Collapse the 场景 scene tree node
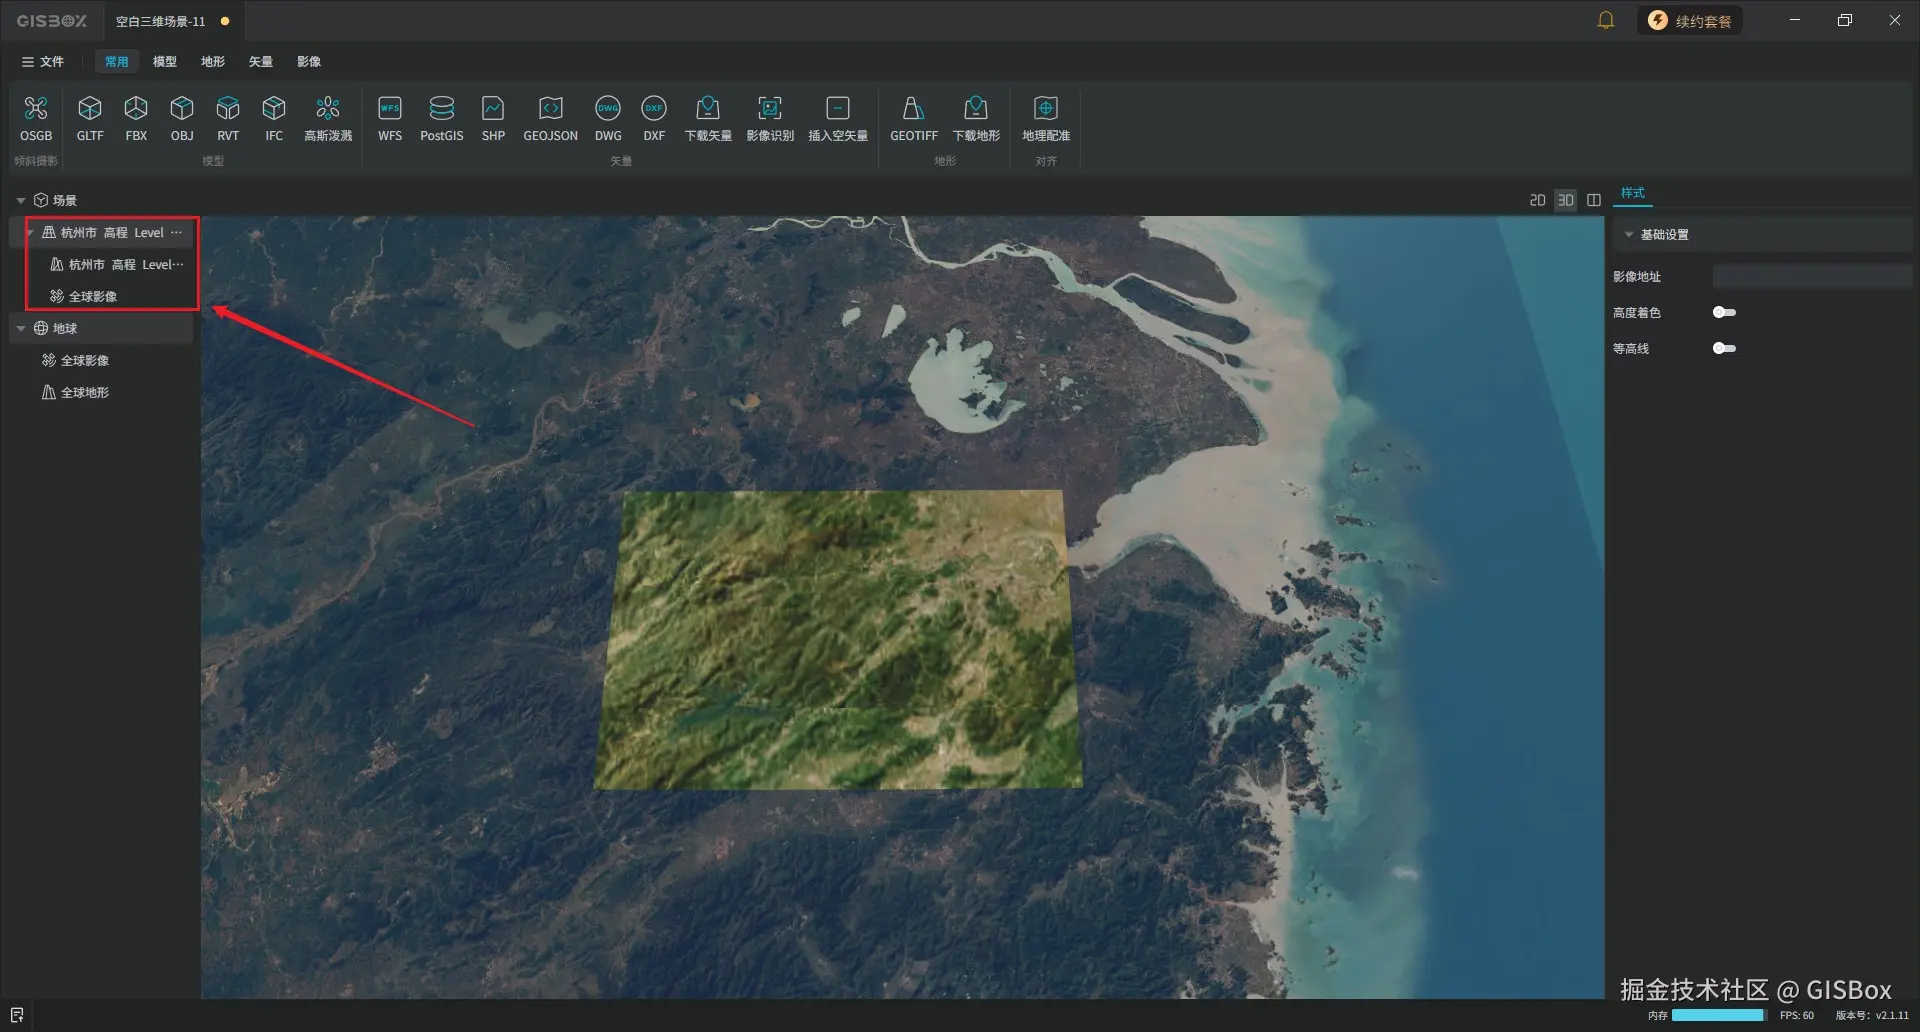Screen dimensions: 1920x1032 (x=21, y=200)
